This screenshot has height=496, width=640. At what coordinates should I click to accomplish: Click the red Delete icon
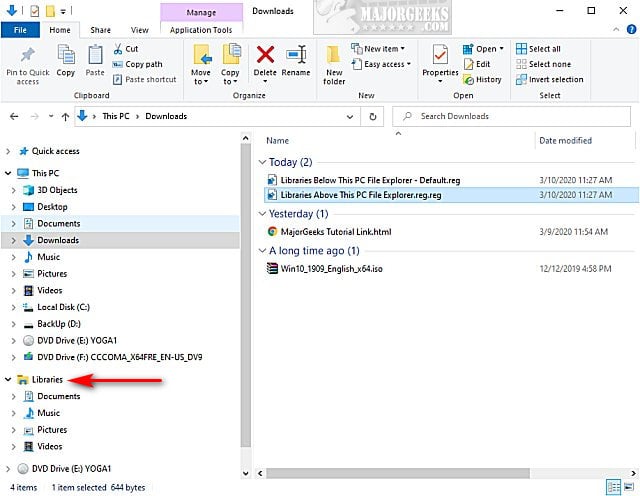265,55
